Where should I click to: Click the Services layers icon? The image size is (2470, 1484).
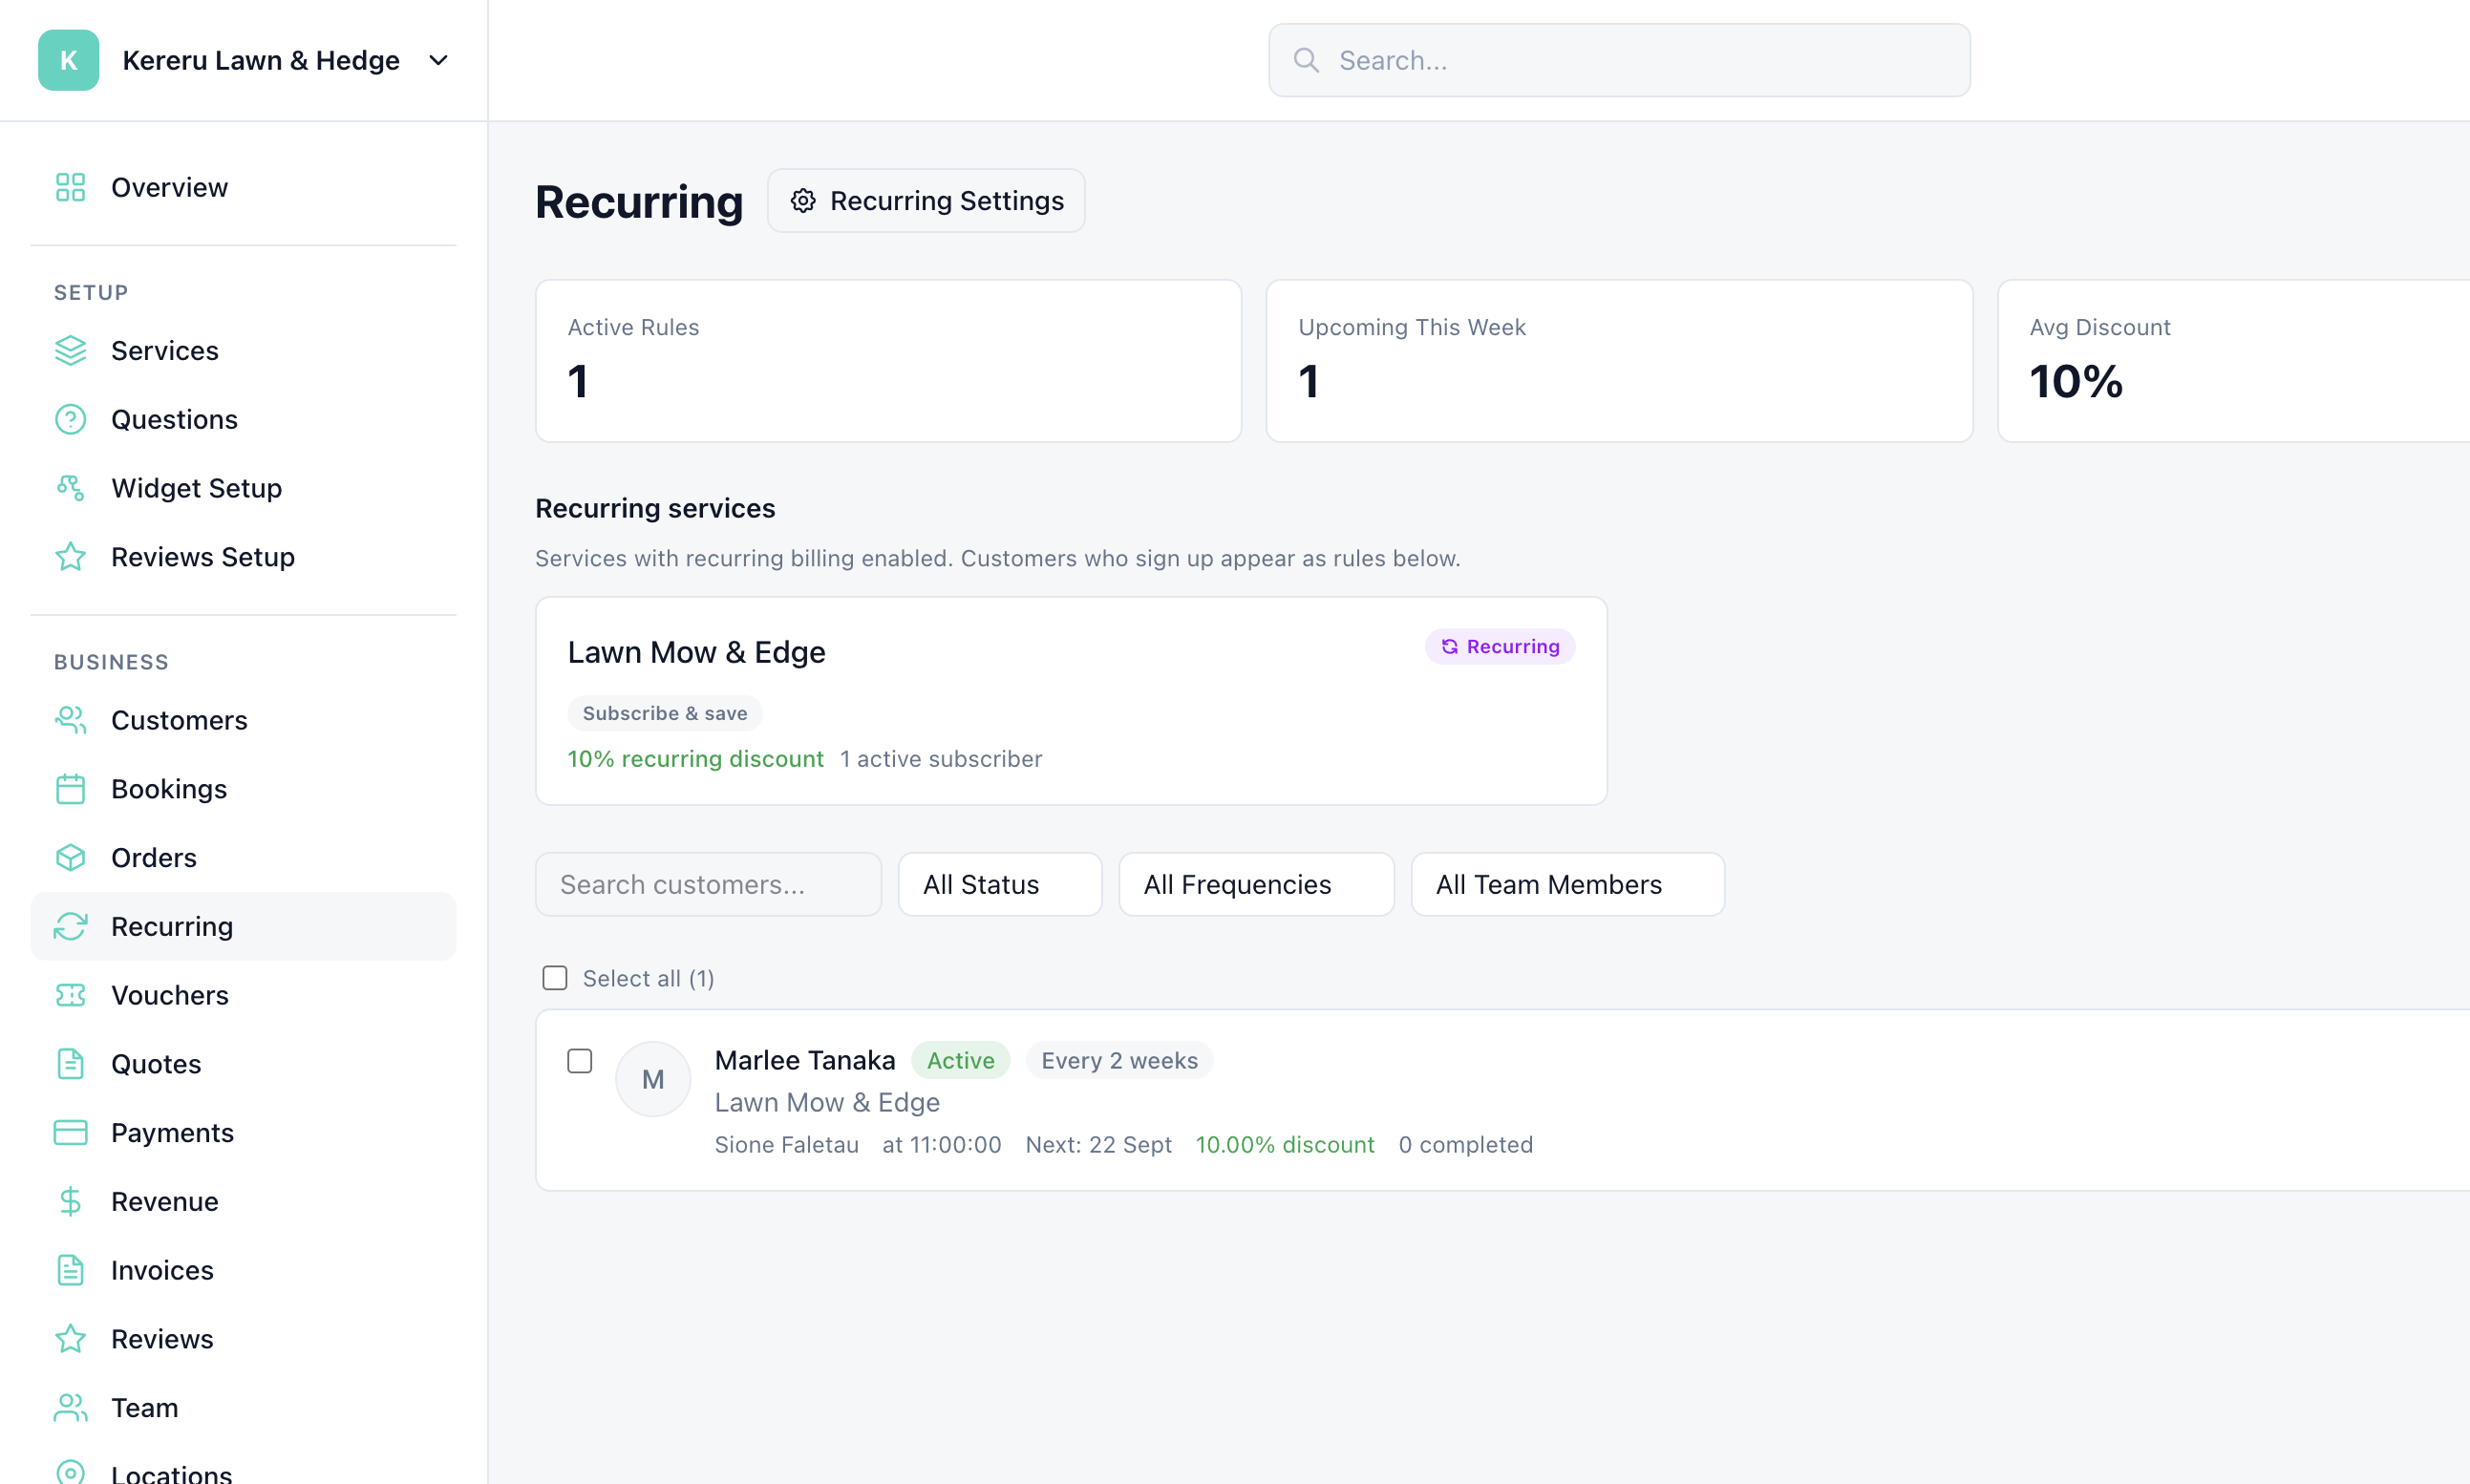click(70, 351)
